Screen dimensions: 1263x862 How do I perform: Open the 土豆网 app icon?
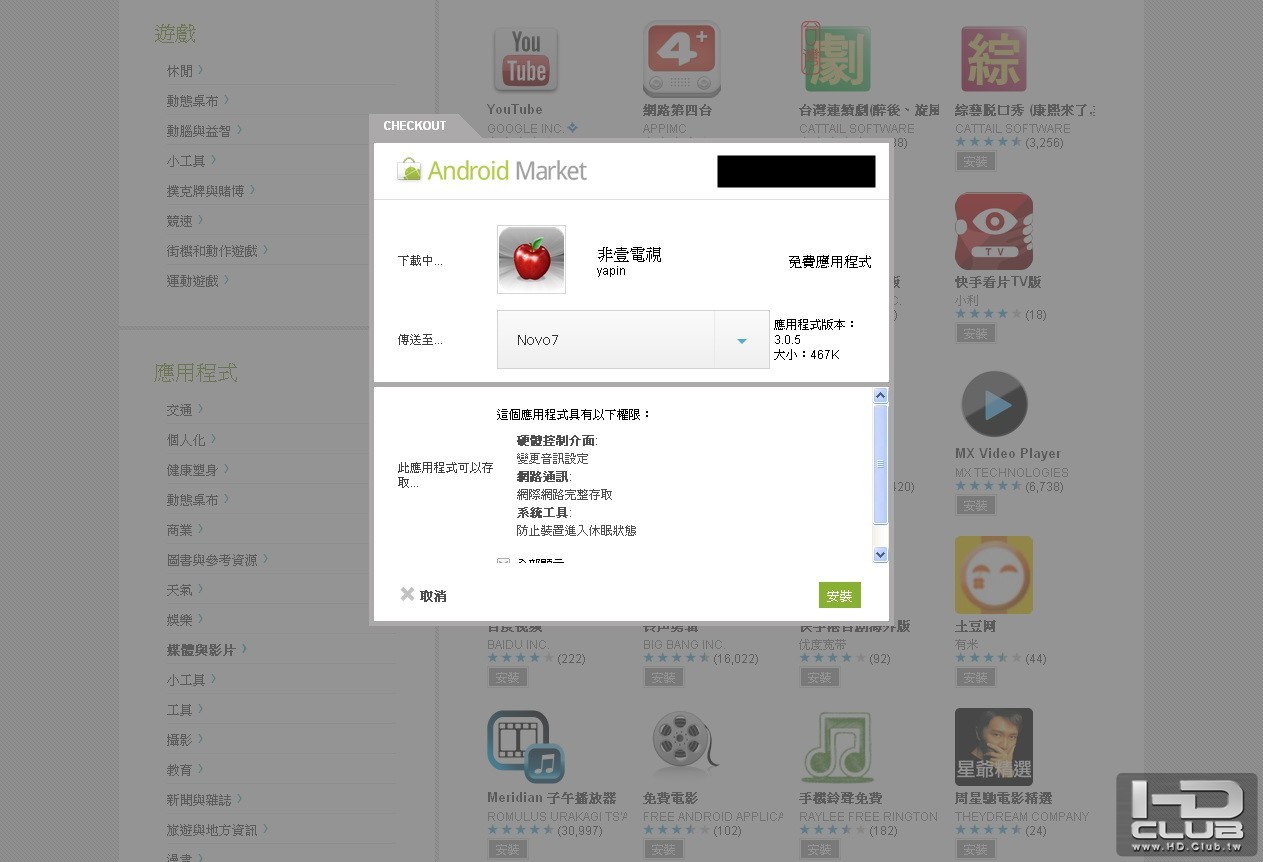pos(994,575)
